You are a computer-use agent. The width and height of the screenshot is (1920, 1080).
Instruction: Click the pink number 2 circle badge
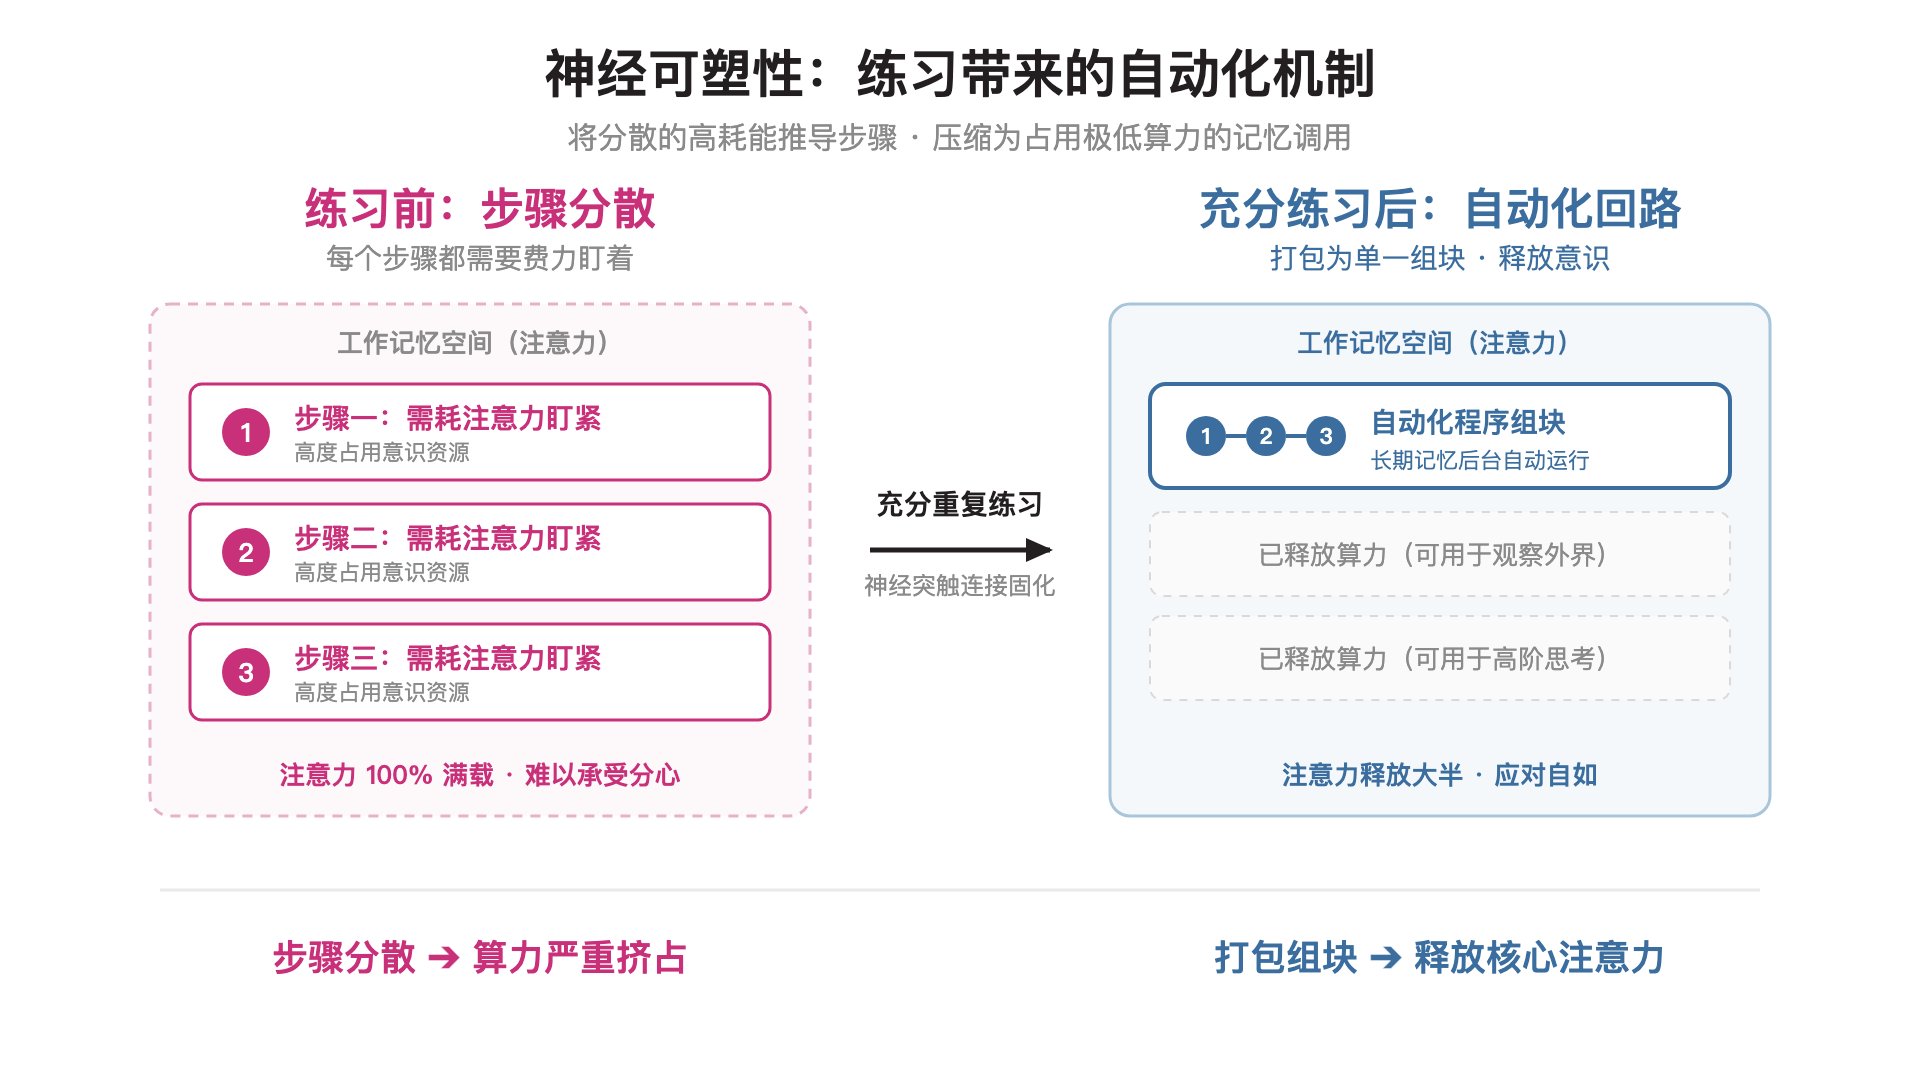click(246, 553)
